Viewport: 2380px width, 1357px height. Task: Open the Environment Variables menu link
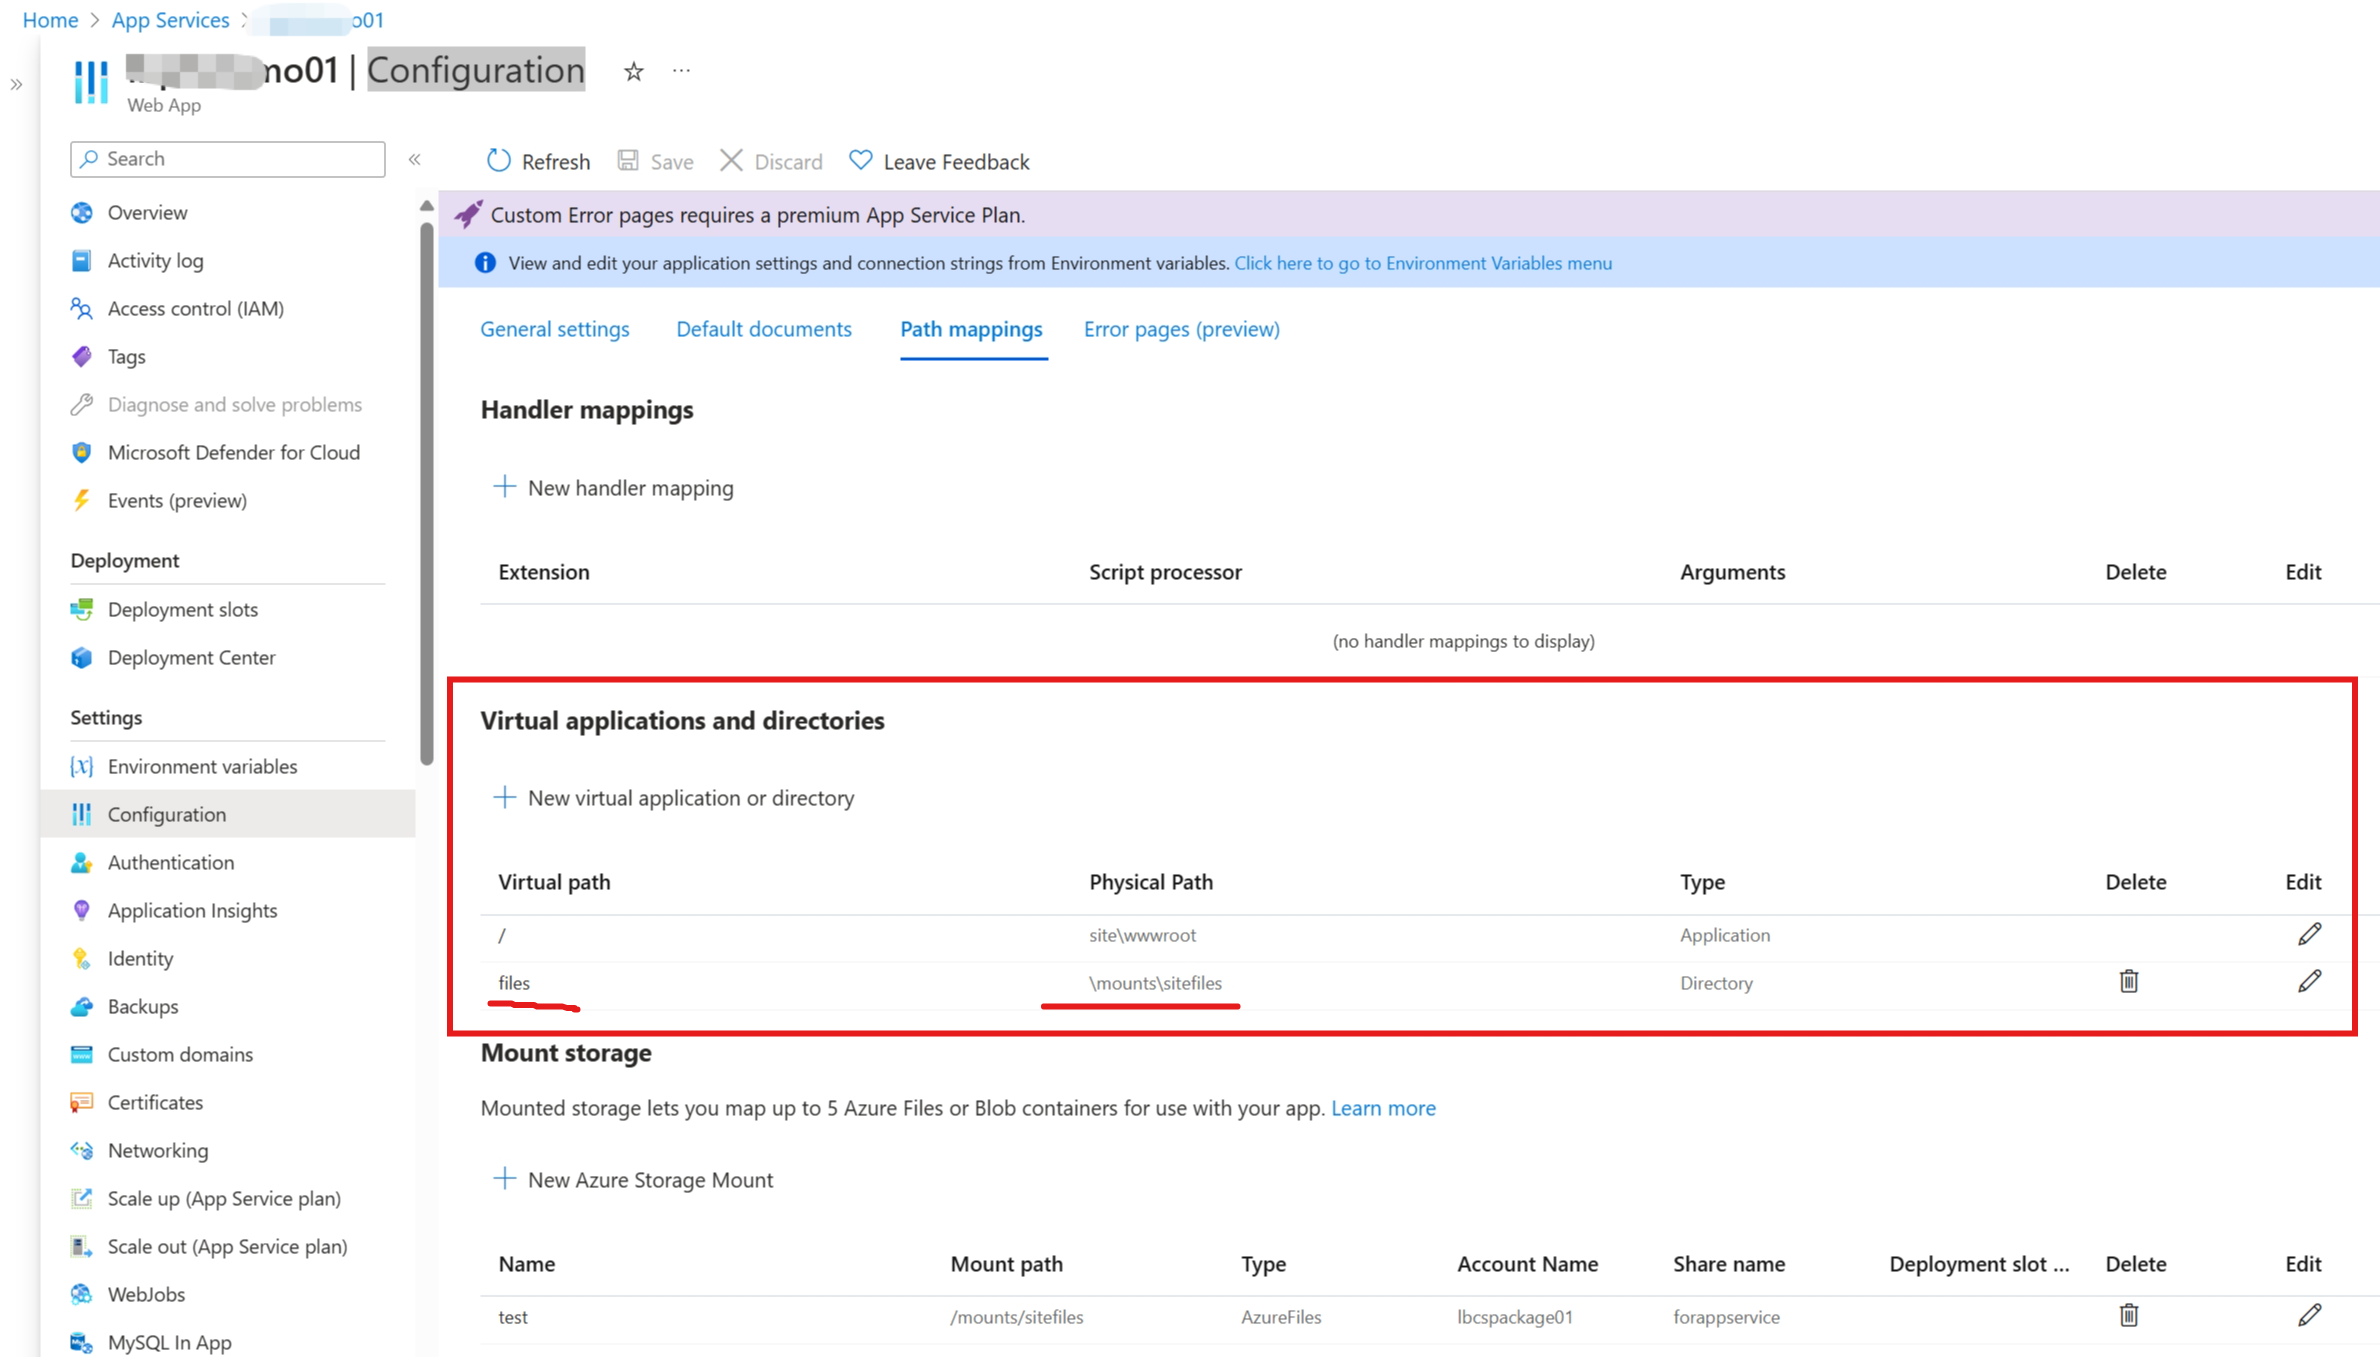coord(1422,263)
